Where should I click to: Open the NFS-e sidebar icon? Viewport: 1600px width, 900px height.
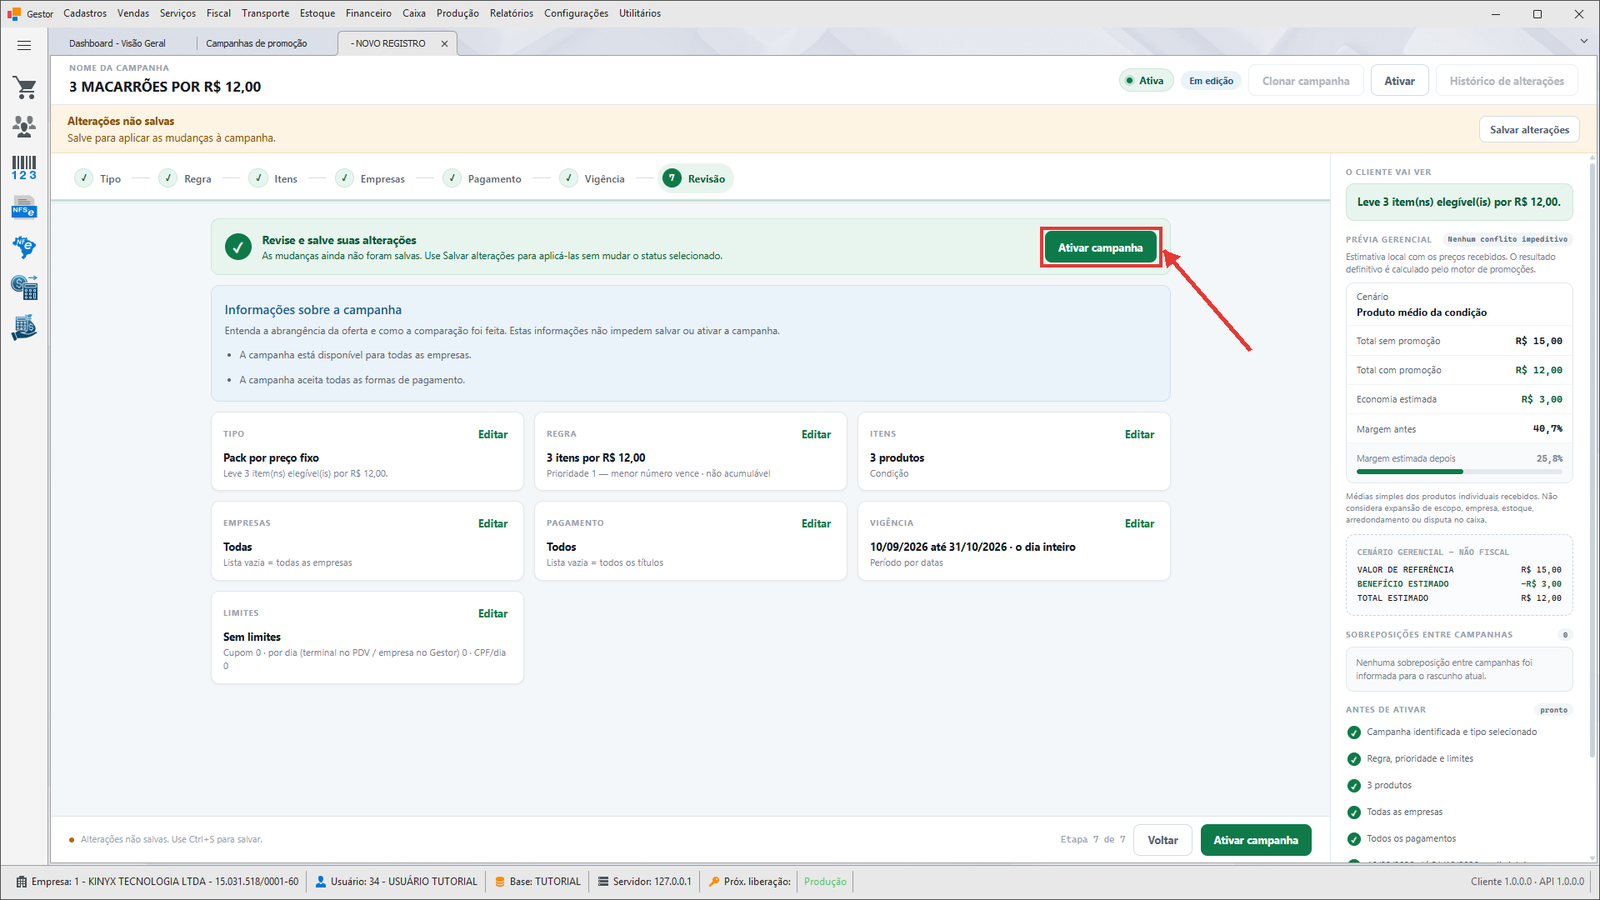[25, 208]
